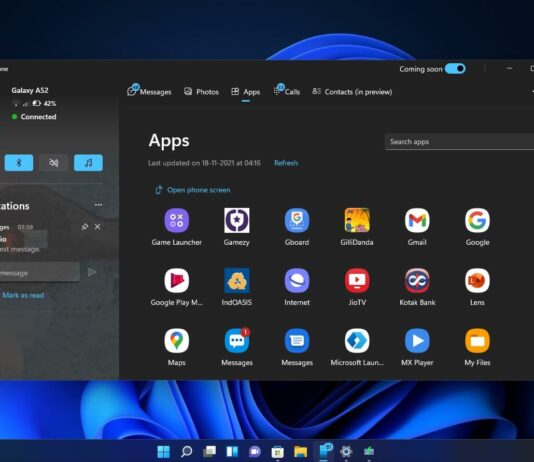Screen dimensions: 534x462
Task: Open Contacts (in preview) tab
Action: pos(352,92)
